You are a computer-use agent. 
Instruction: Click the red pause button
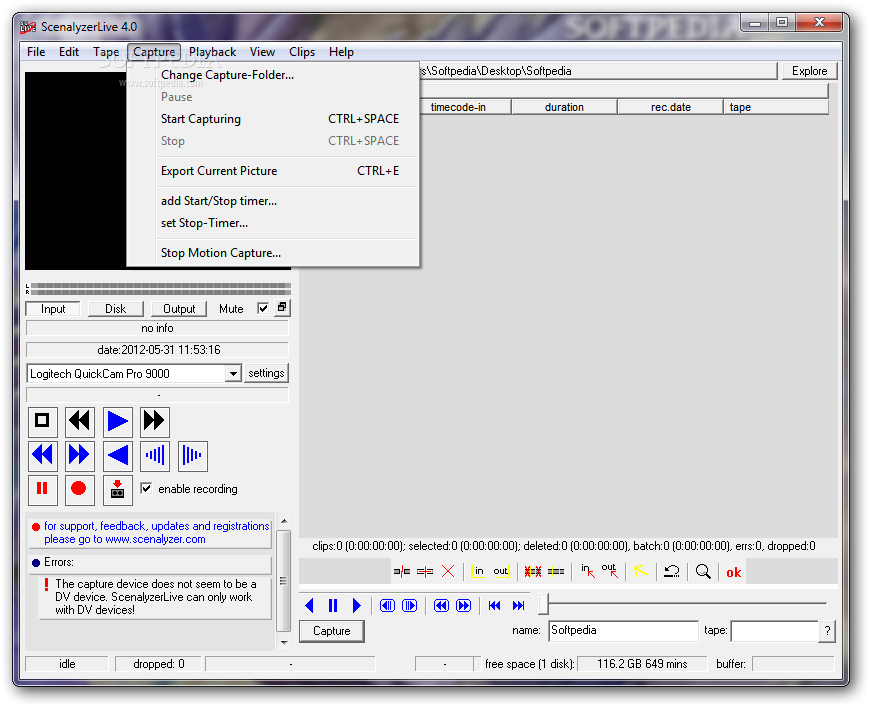point(42,489)
